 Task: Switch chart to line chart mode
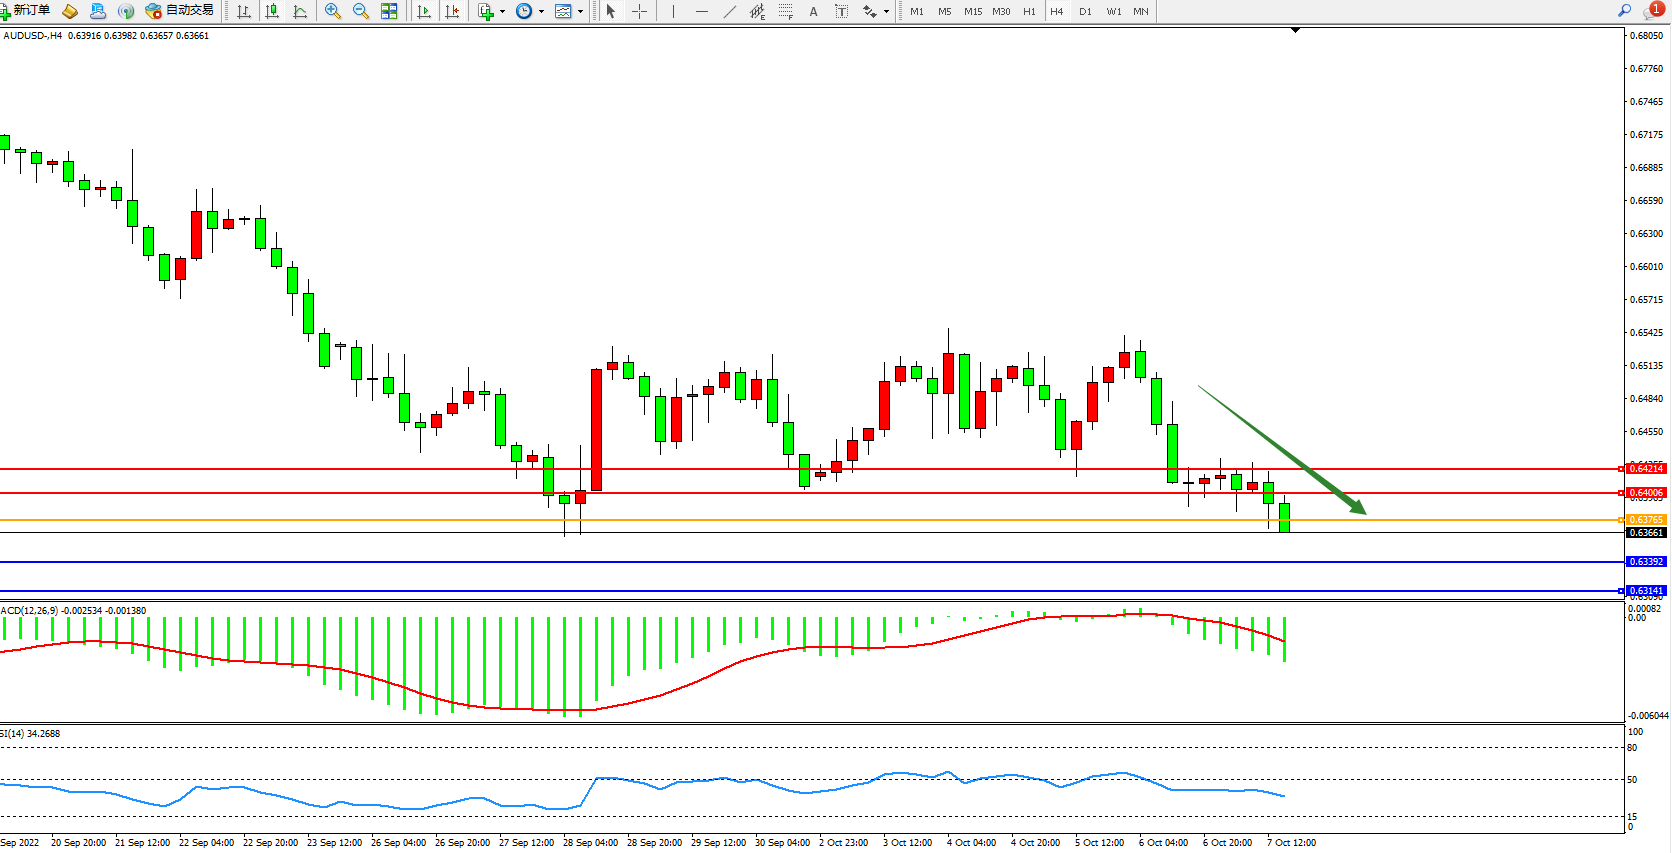click(300, 11)
